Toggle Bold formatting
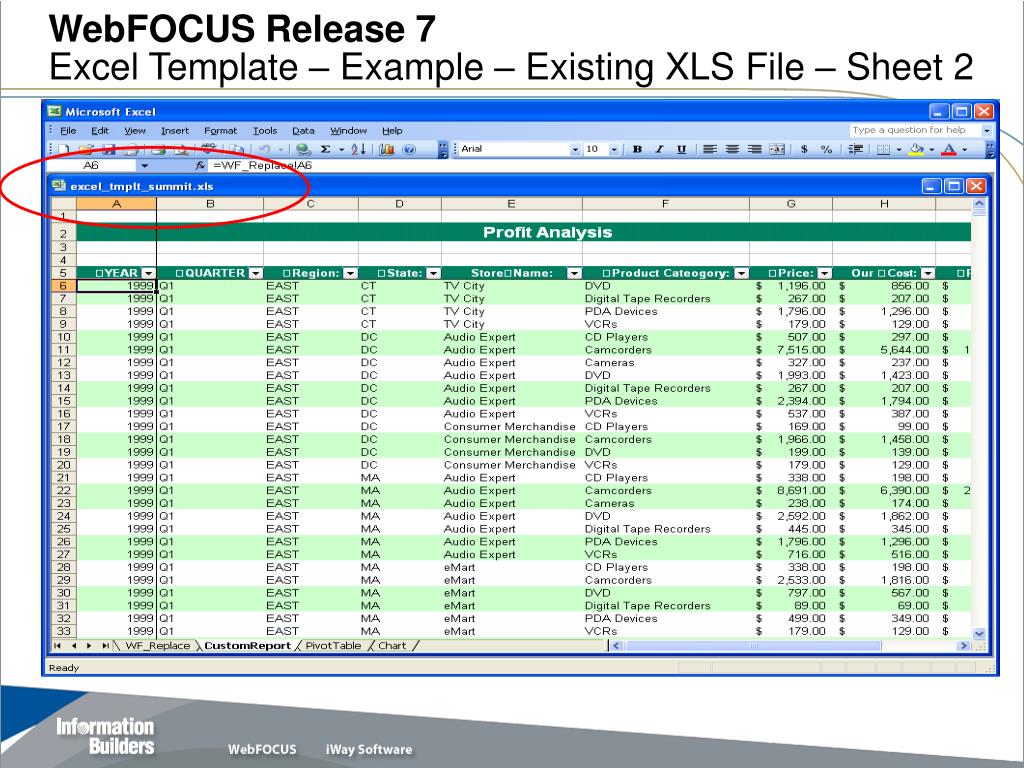Viewport: 1024px width, 768px height. (x=637, y=150)
